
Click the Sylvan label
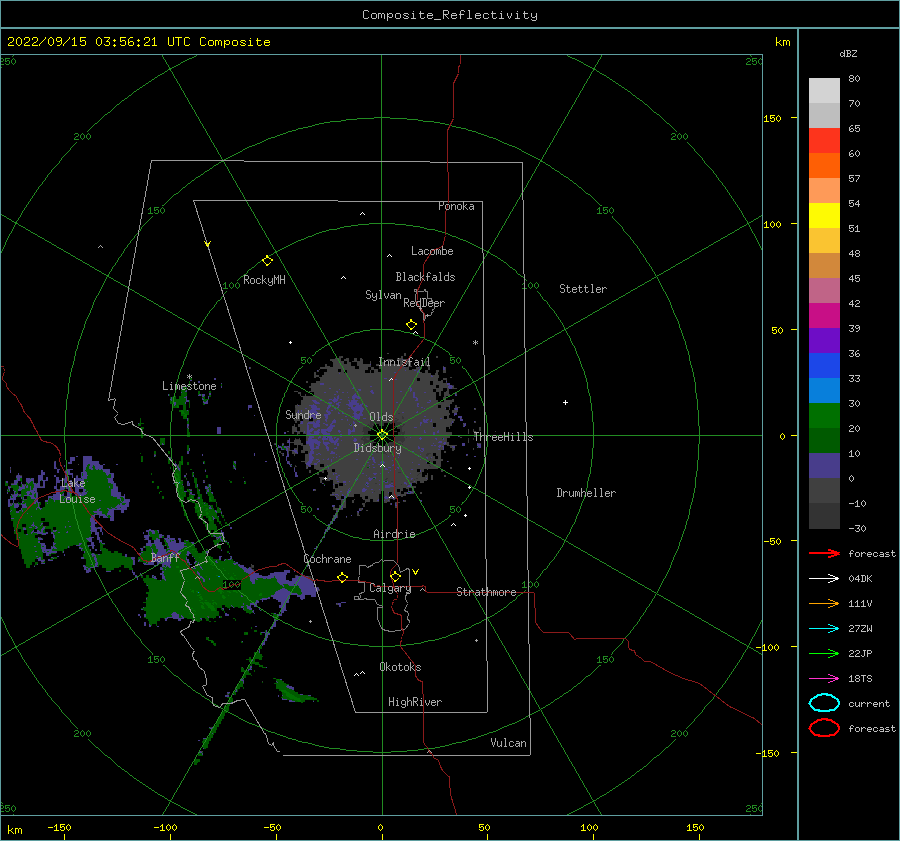[x=383, y=294]
